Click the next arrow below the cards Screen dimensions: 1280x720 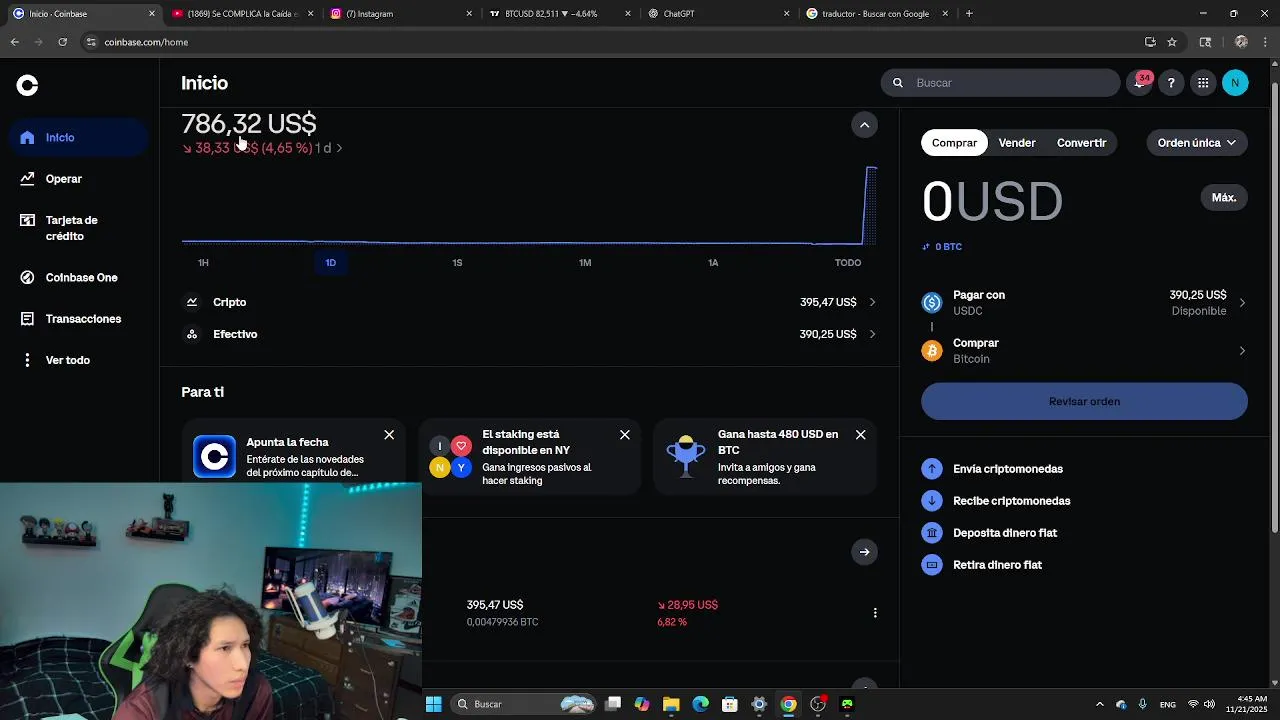[x=864, y=552]
